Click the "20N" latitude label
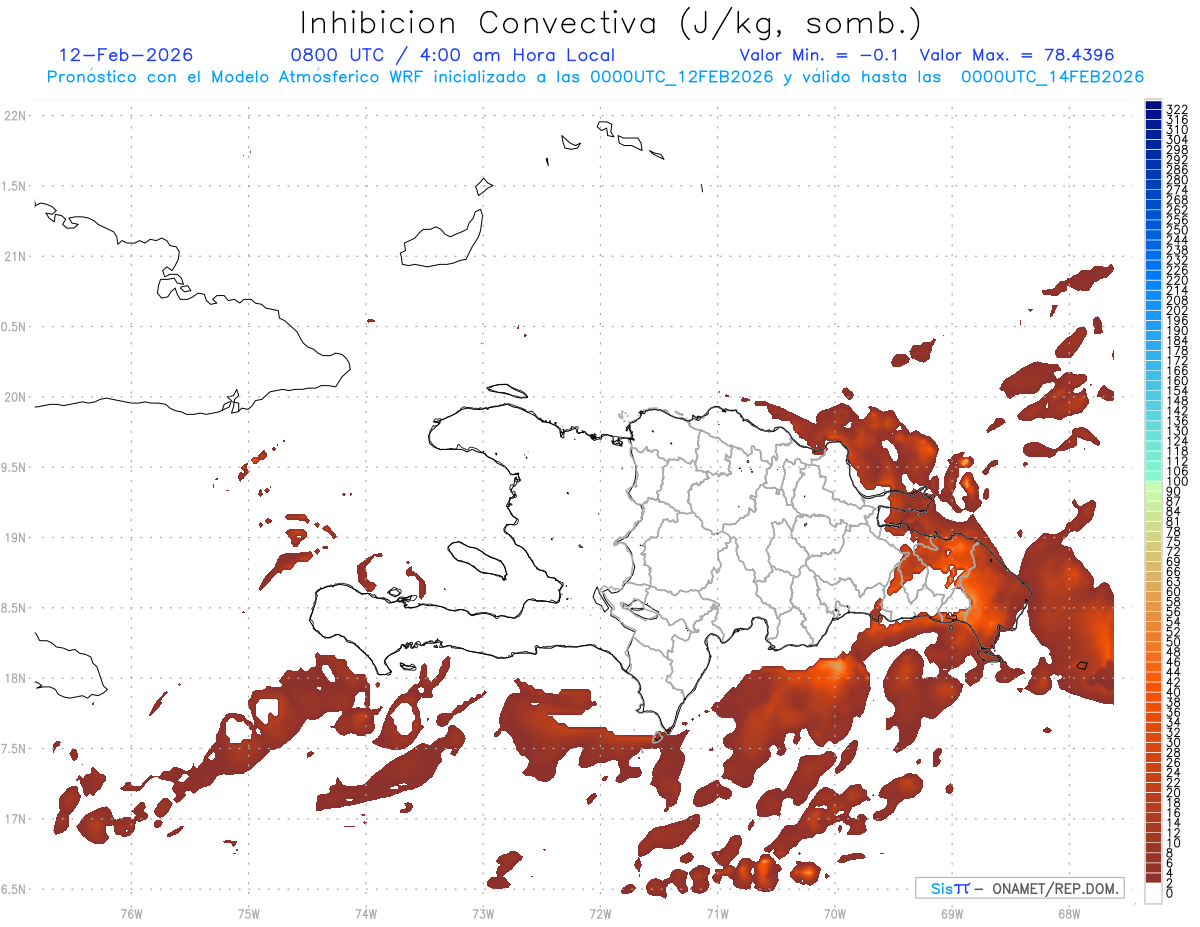Image resolution: width=1200 pixels, height=927 pixels. (15, 397)
